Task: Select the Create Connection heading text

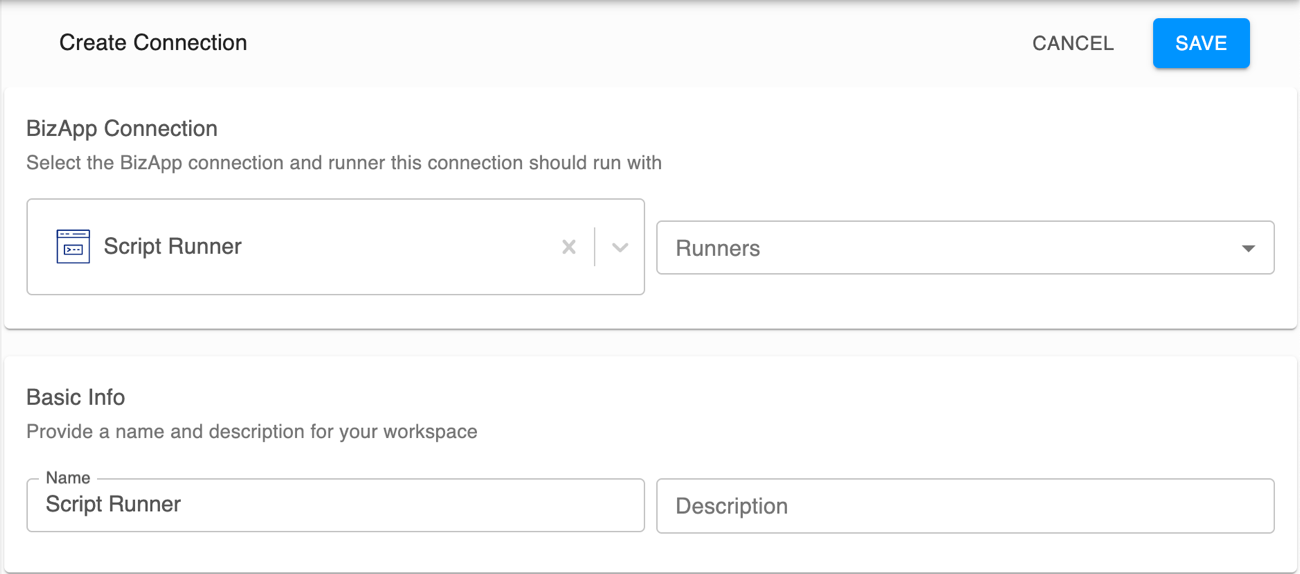Action: (153, 43)
